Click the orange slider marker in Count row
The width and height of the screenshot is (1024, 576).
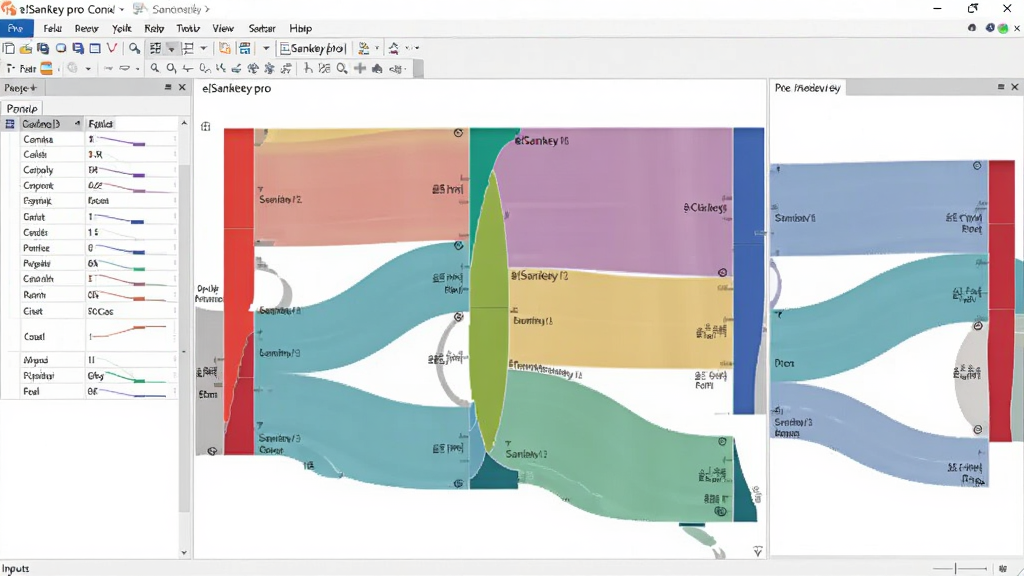(x=138, y=328)
